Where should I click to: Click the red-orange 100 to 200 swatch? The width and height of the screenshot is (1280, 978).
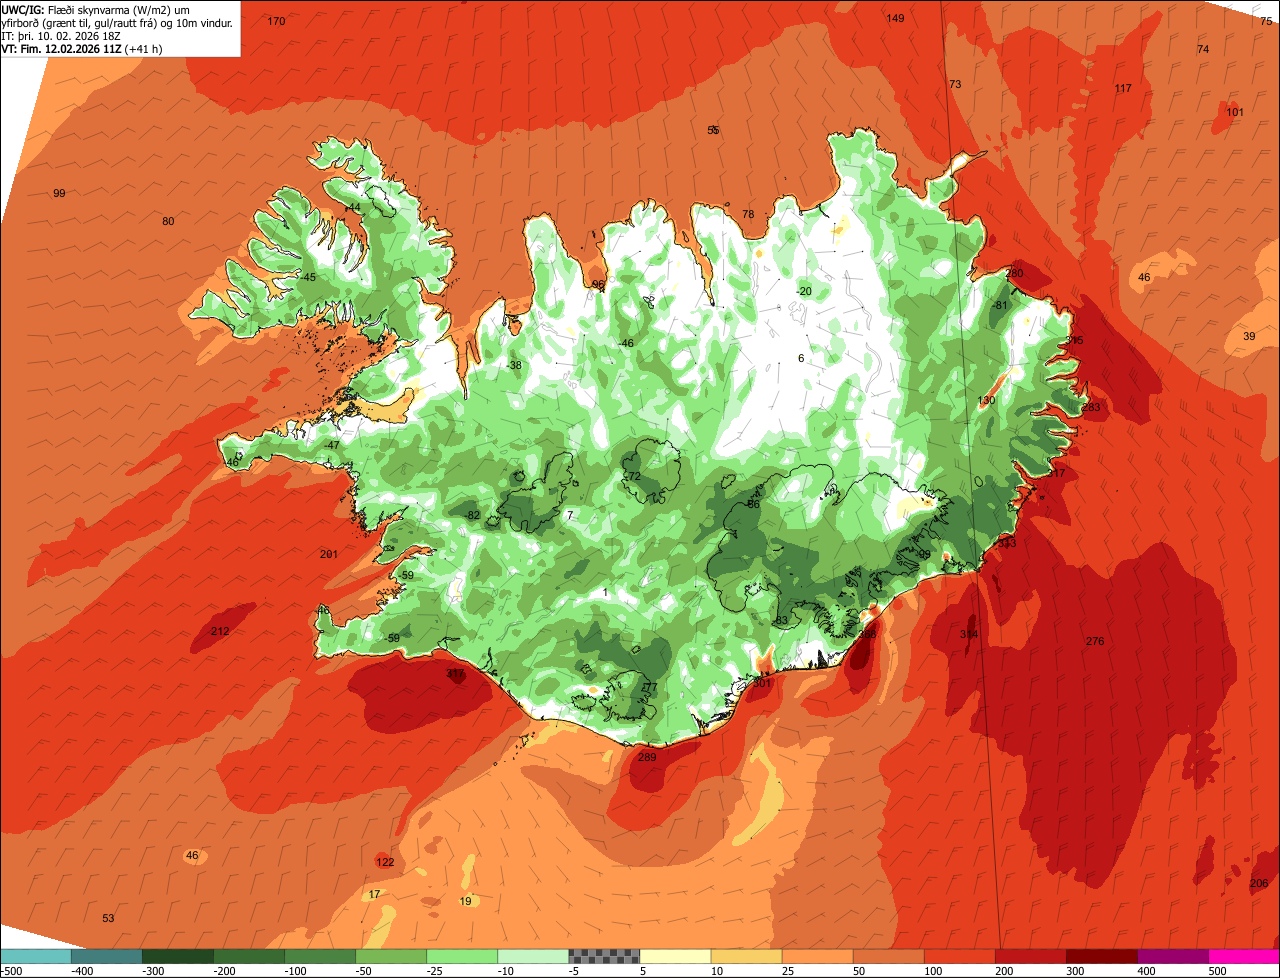click(959, 956)
